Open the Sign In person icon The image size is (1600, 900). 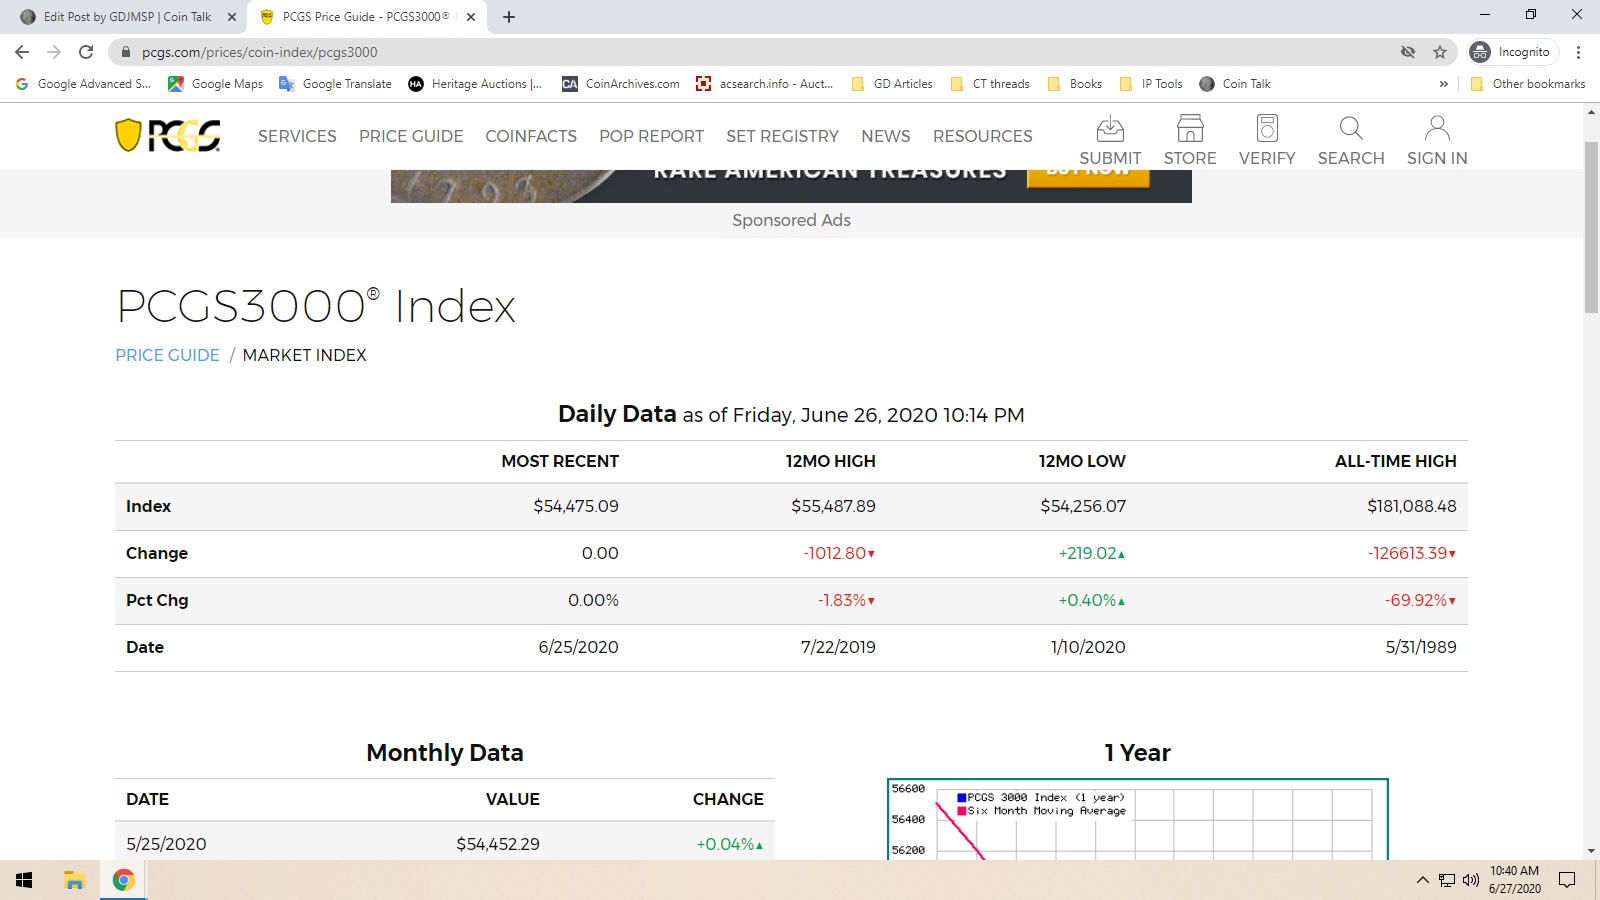[x=1437, y=141]
